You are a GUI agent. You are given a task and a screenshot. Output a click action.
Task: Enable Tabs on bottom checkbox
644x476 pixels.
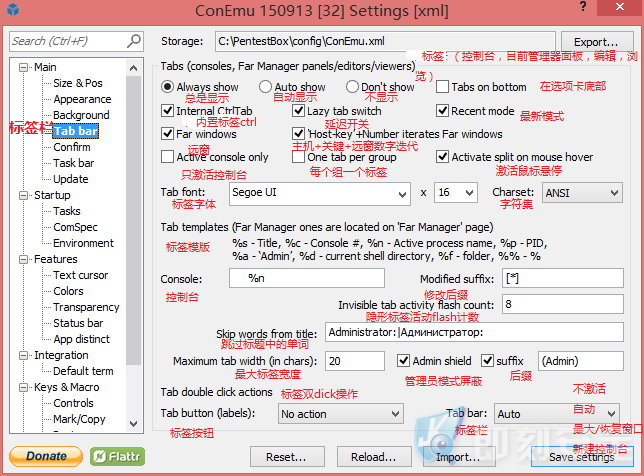pyautogui.click(x=442, y=87)
